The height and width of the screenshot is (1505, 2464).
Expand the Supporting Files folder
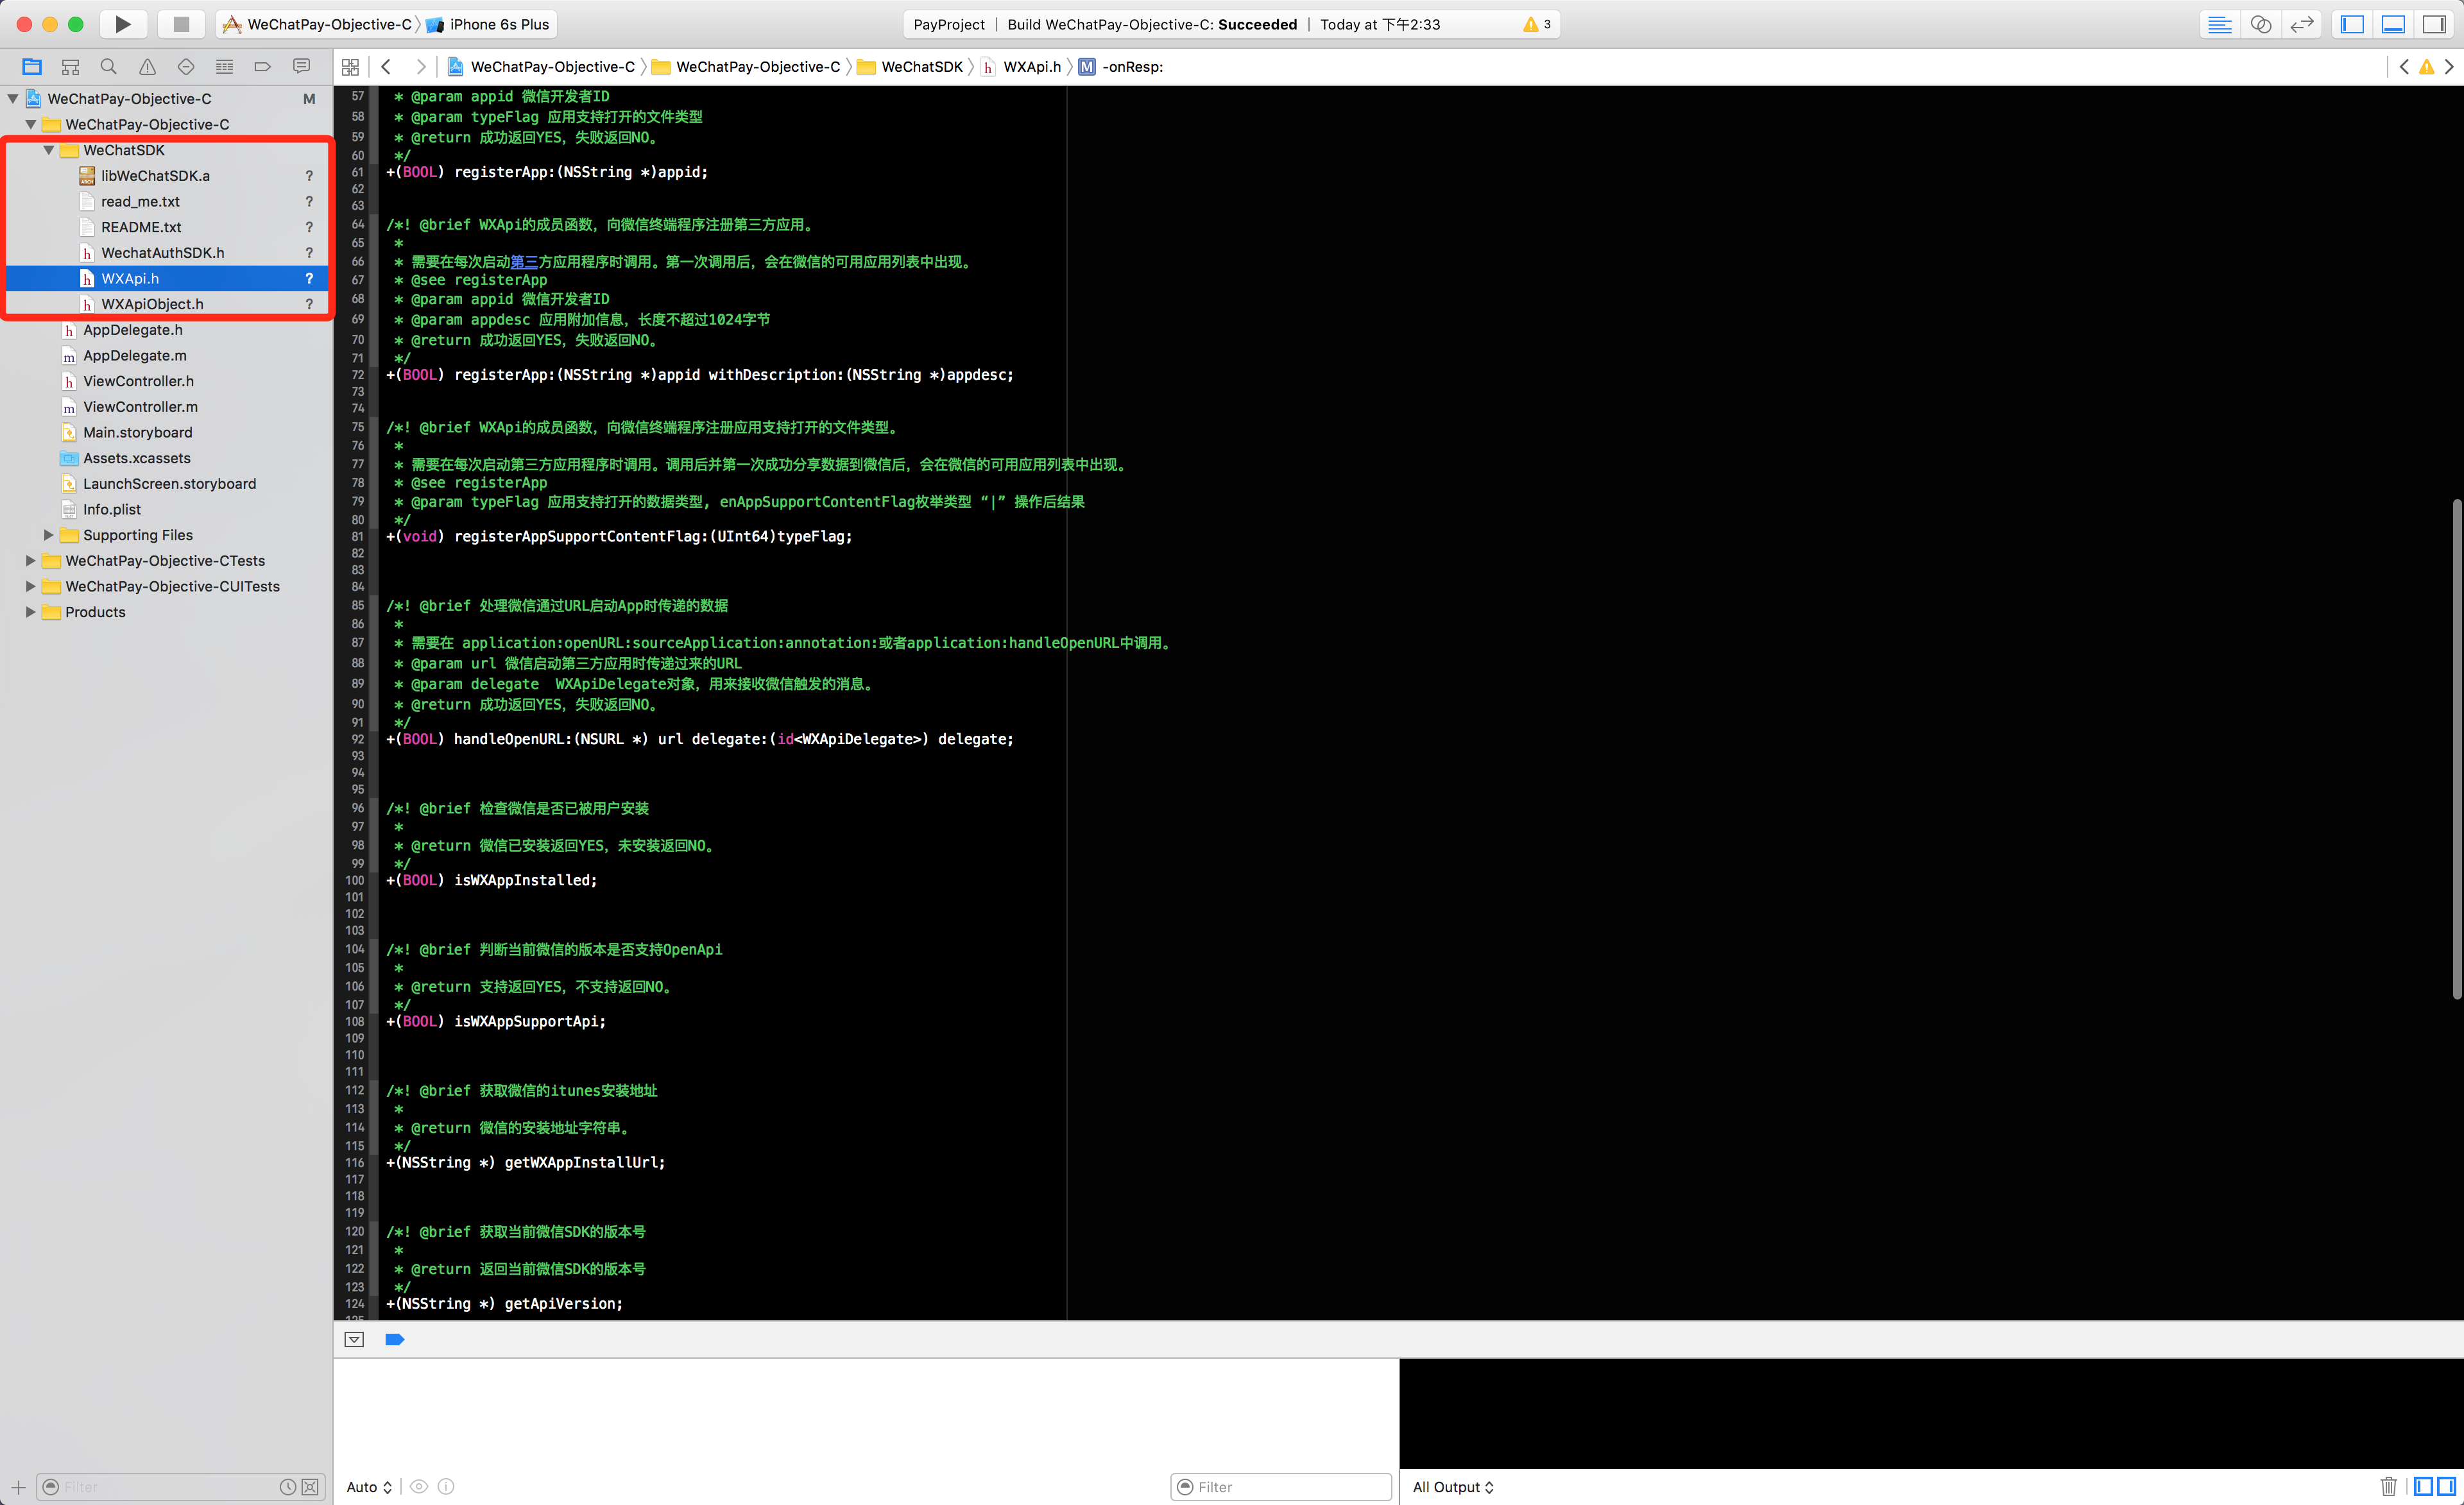pos(48,535)
